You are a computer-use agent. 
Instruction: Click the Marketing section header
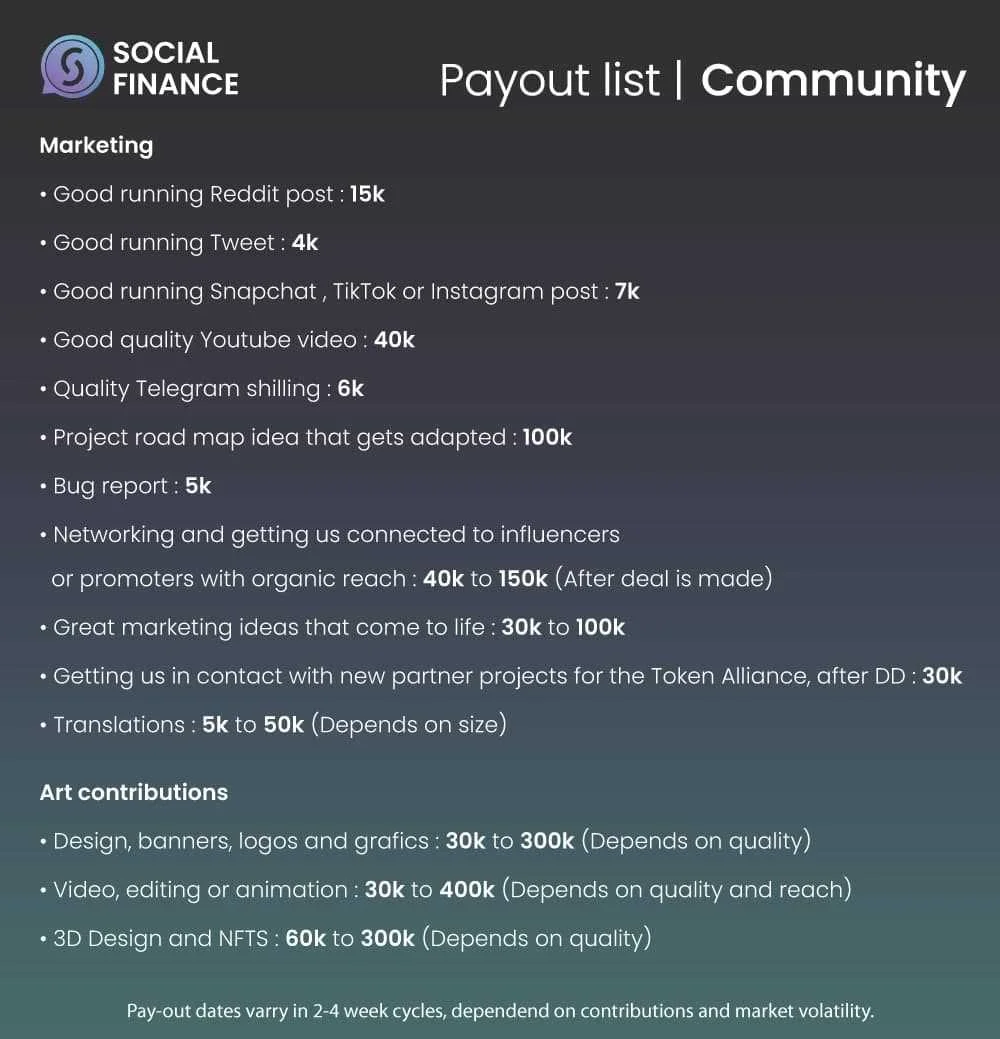click(96, 145)
